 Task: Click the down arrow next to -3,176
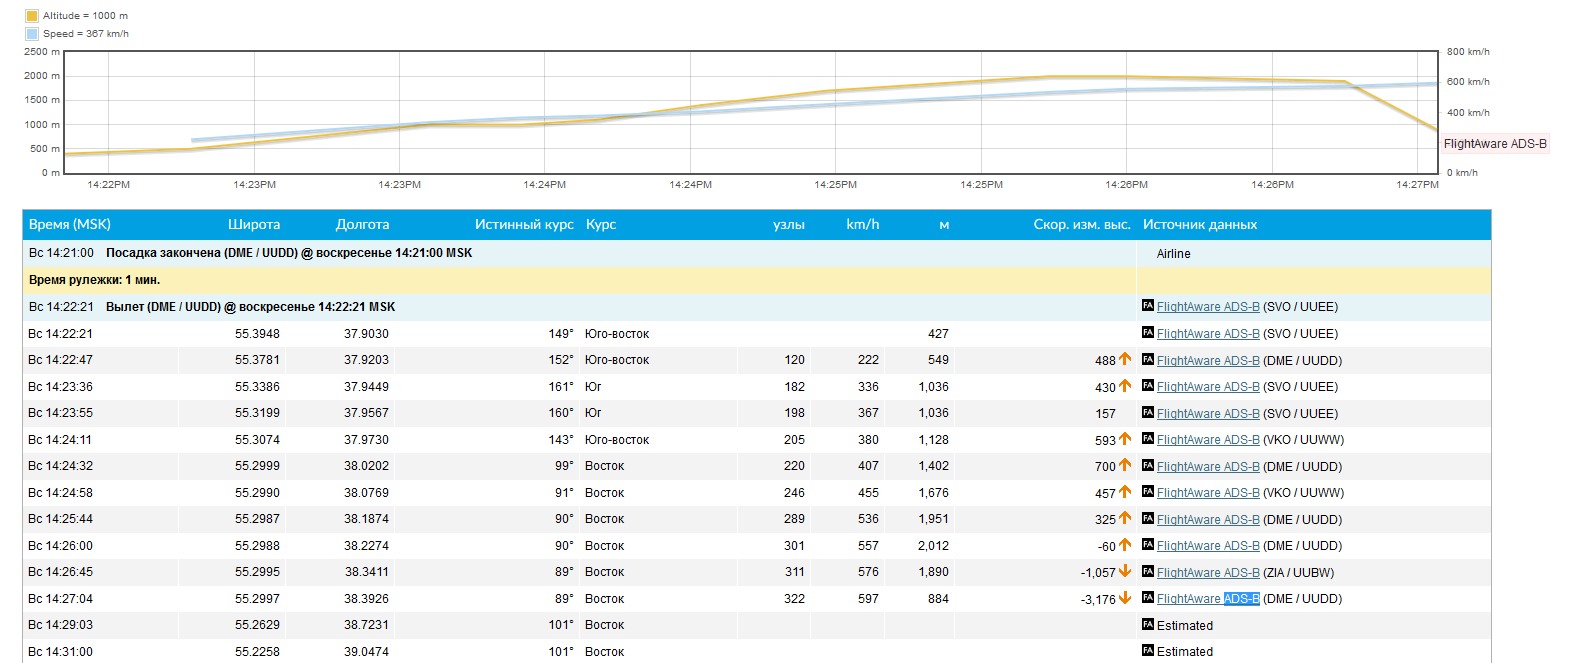point(1125,598)
